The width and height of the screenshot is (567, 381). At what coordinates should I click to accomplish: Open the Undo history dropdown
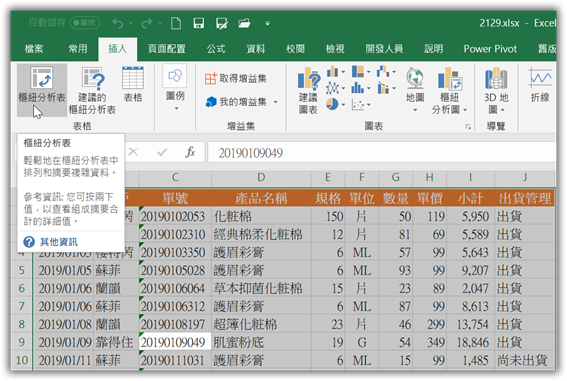[131, 23]
